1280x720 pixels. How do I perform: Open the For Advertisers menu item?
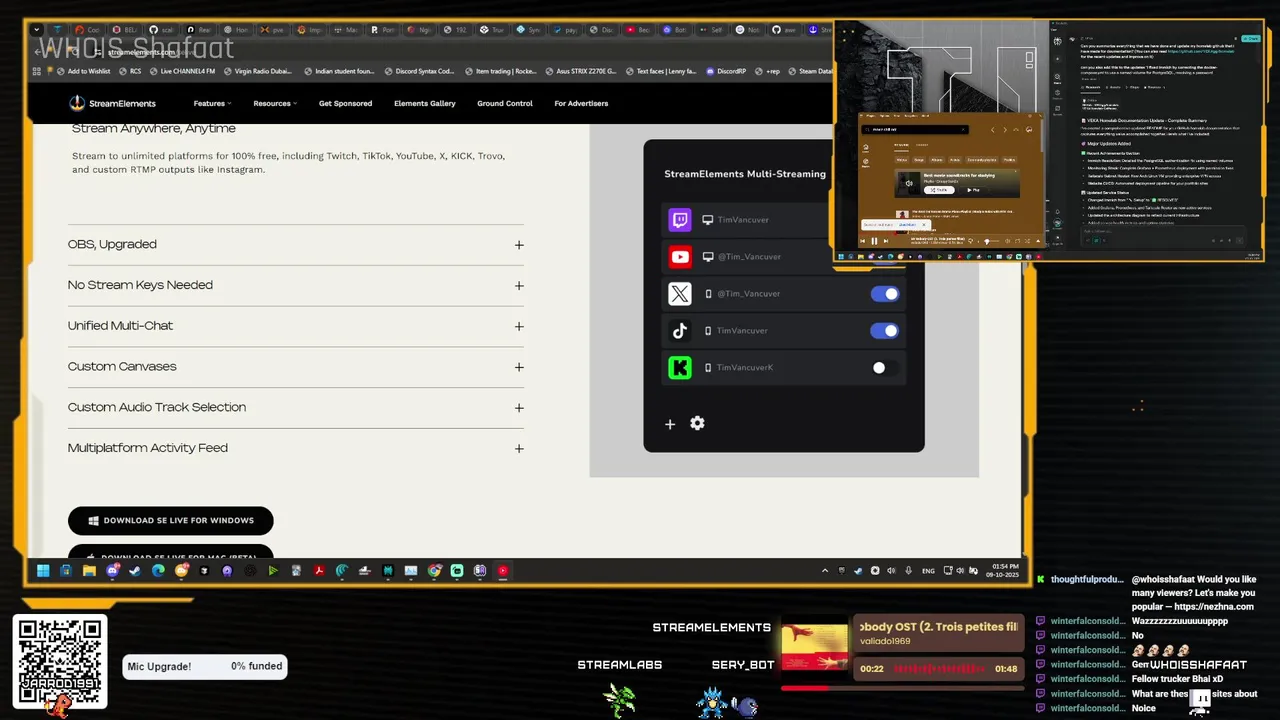581,103
